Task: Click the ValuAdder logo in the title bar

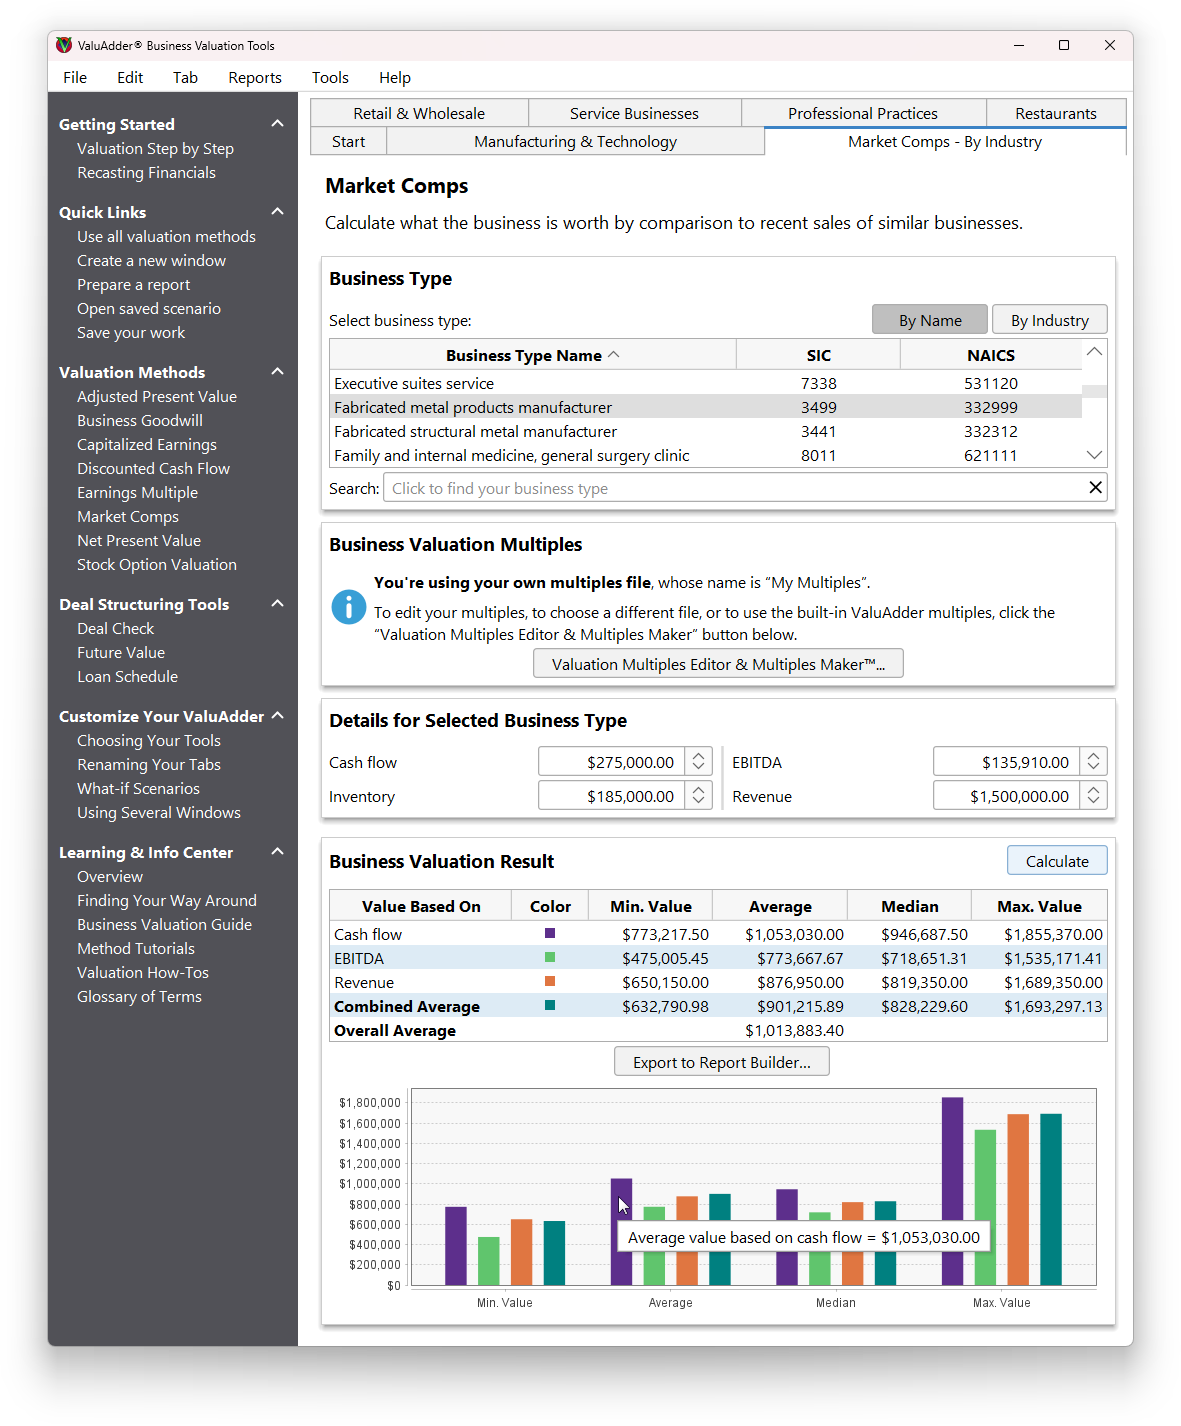Action: pyautogui.click(x=63, y=45)
